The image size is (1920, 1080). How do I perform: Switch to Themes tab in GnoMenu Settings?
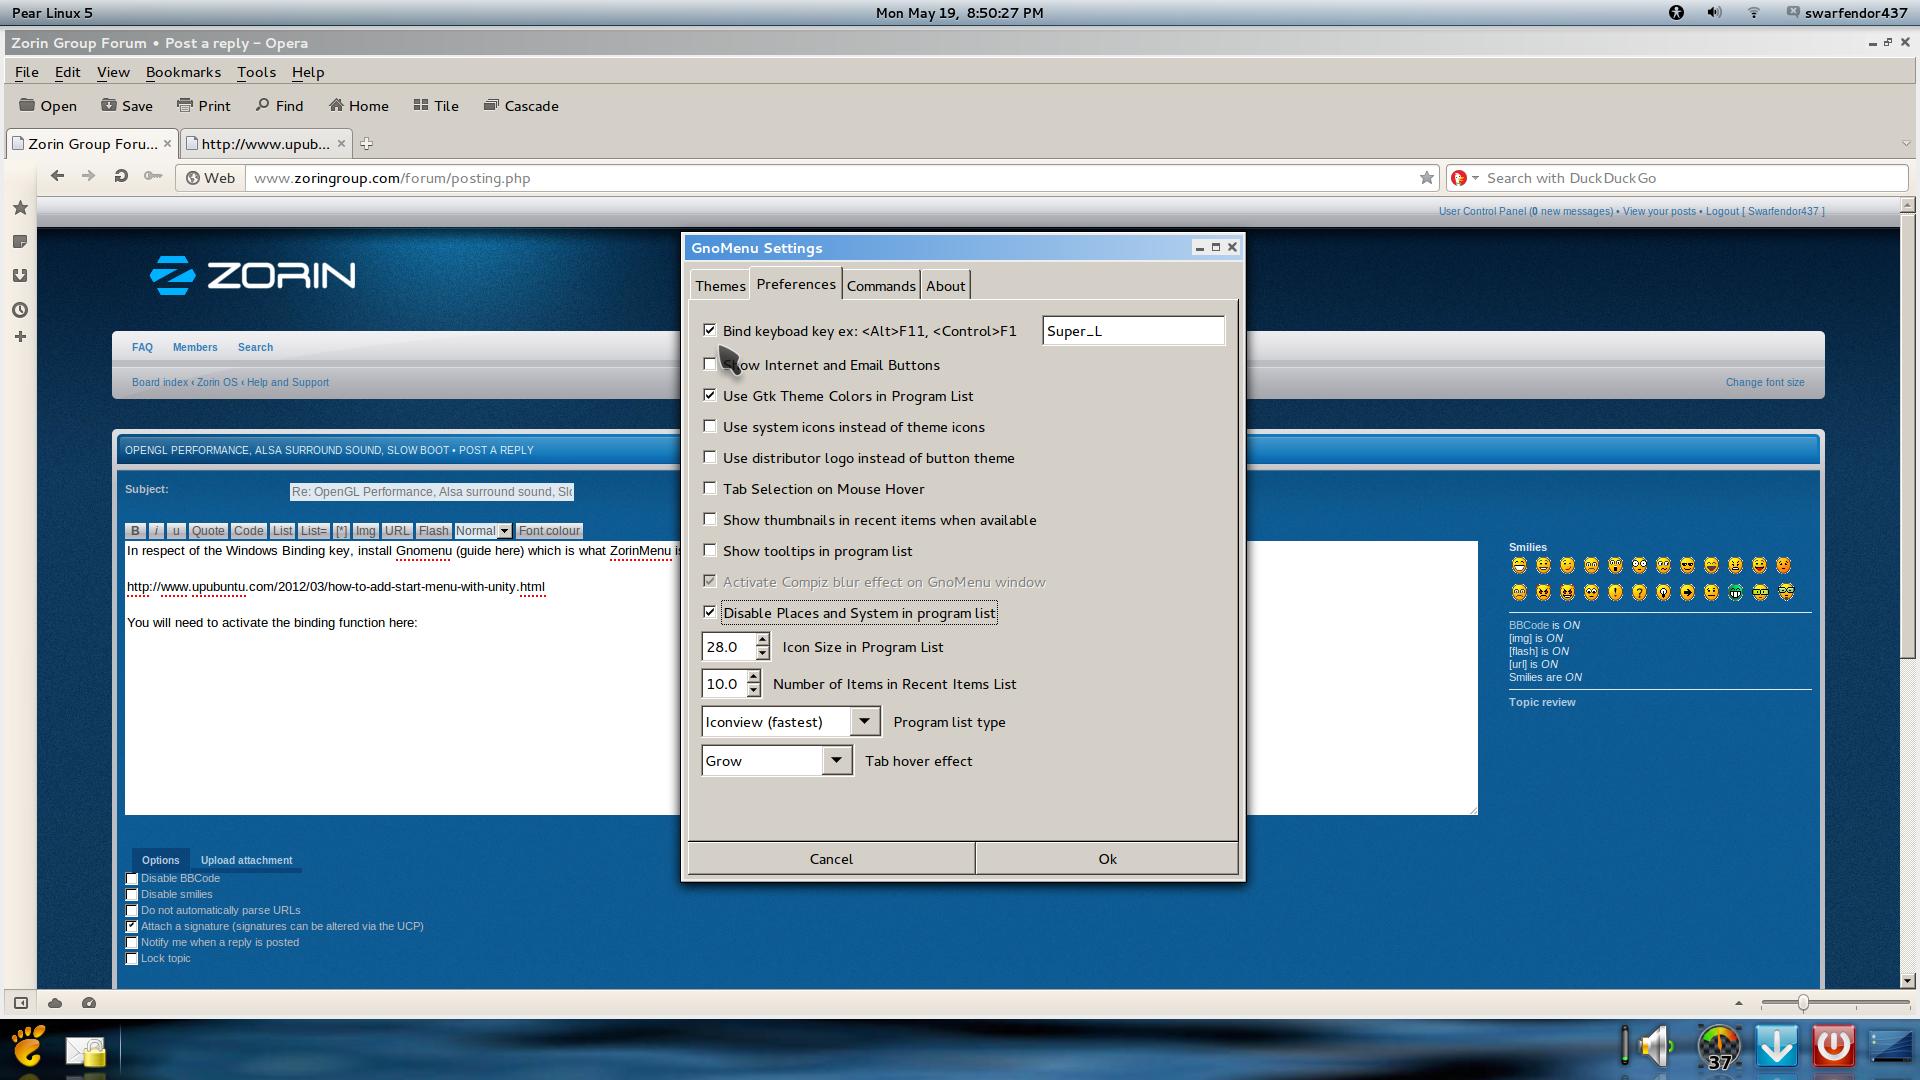coord(720,286)
